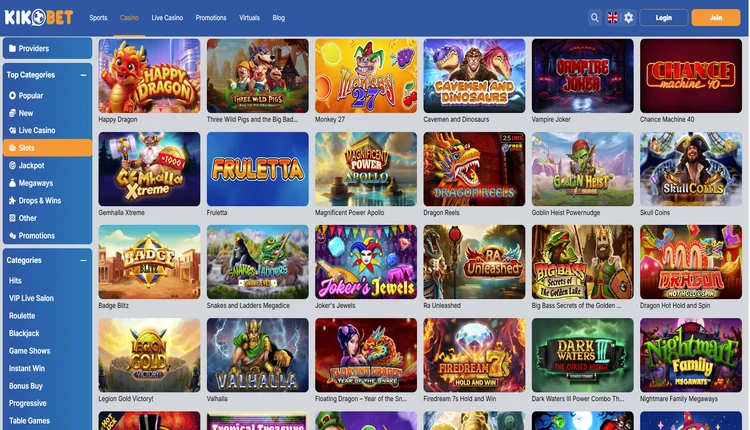Open the Goblin Heist Powernudge thumbnail
This screenshot has width=750, height=430.
(583, 169)
